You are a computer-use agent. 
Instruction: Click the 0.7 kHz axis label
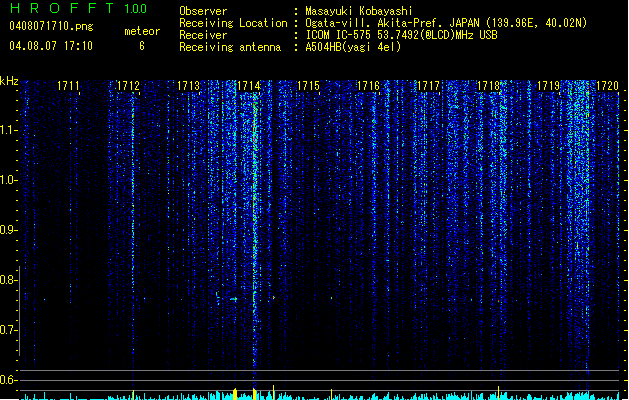click(x=8, y=330)
